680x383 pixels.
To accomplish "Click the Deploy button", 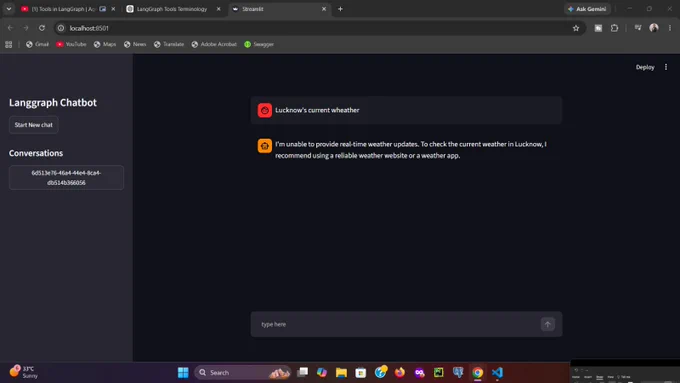I will click(645, 67).
